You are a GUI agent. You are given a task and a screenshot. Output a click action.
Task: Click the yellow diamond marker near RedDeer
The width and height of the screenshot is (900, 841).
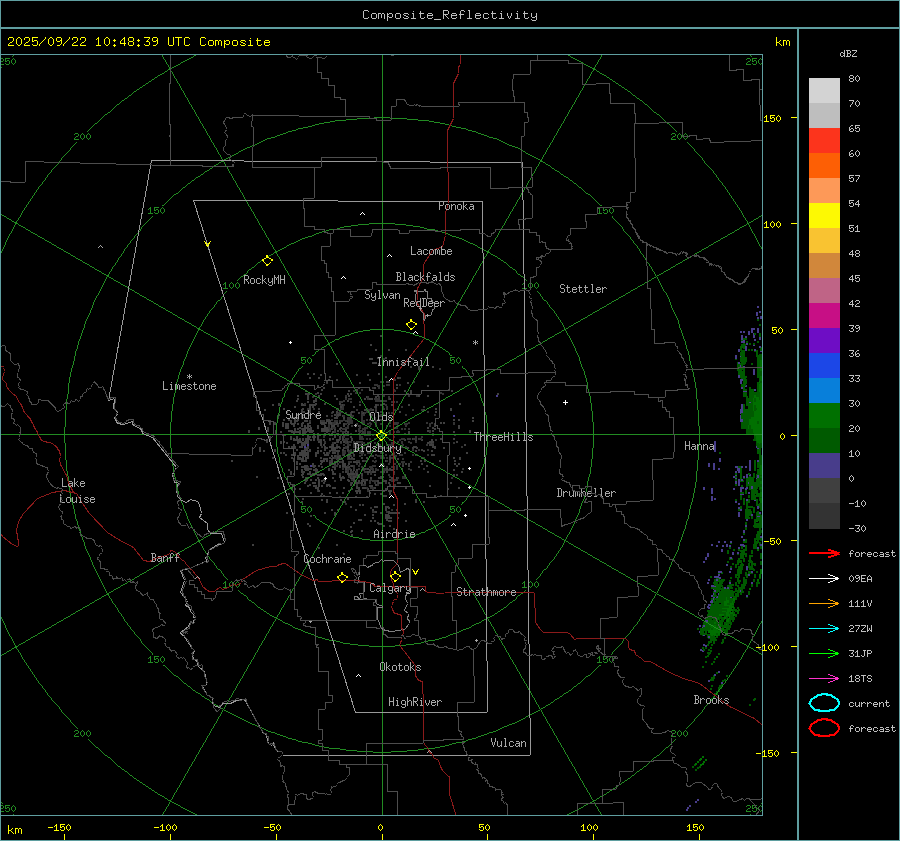[411, 325]
